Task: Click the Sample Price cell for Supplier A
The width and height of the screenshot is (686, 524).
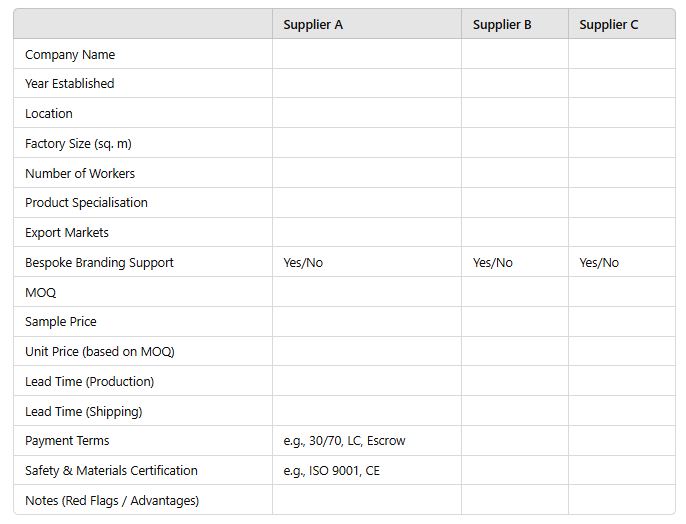Action: pos(366,322)
